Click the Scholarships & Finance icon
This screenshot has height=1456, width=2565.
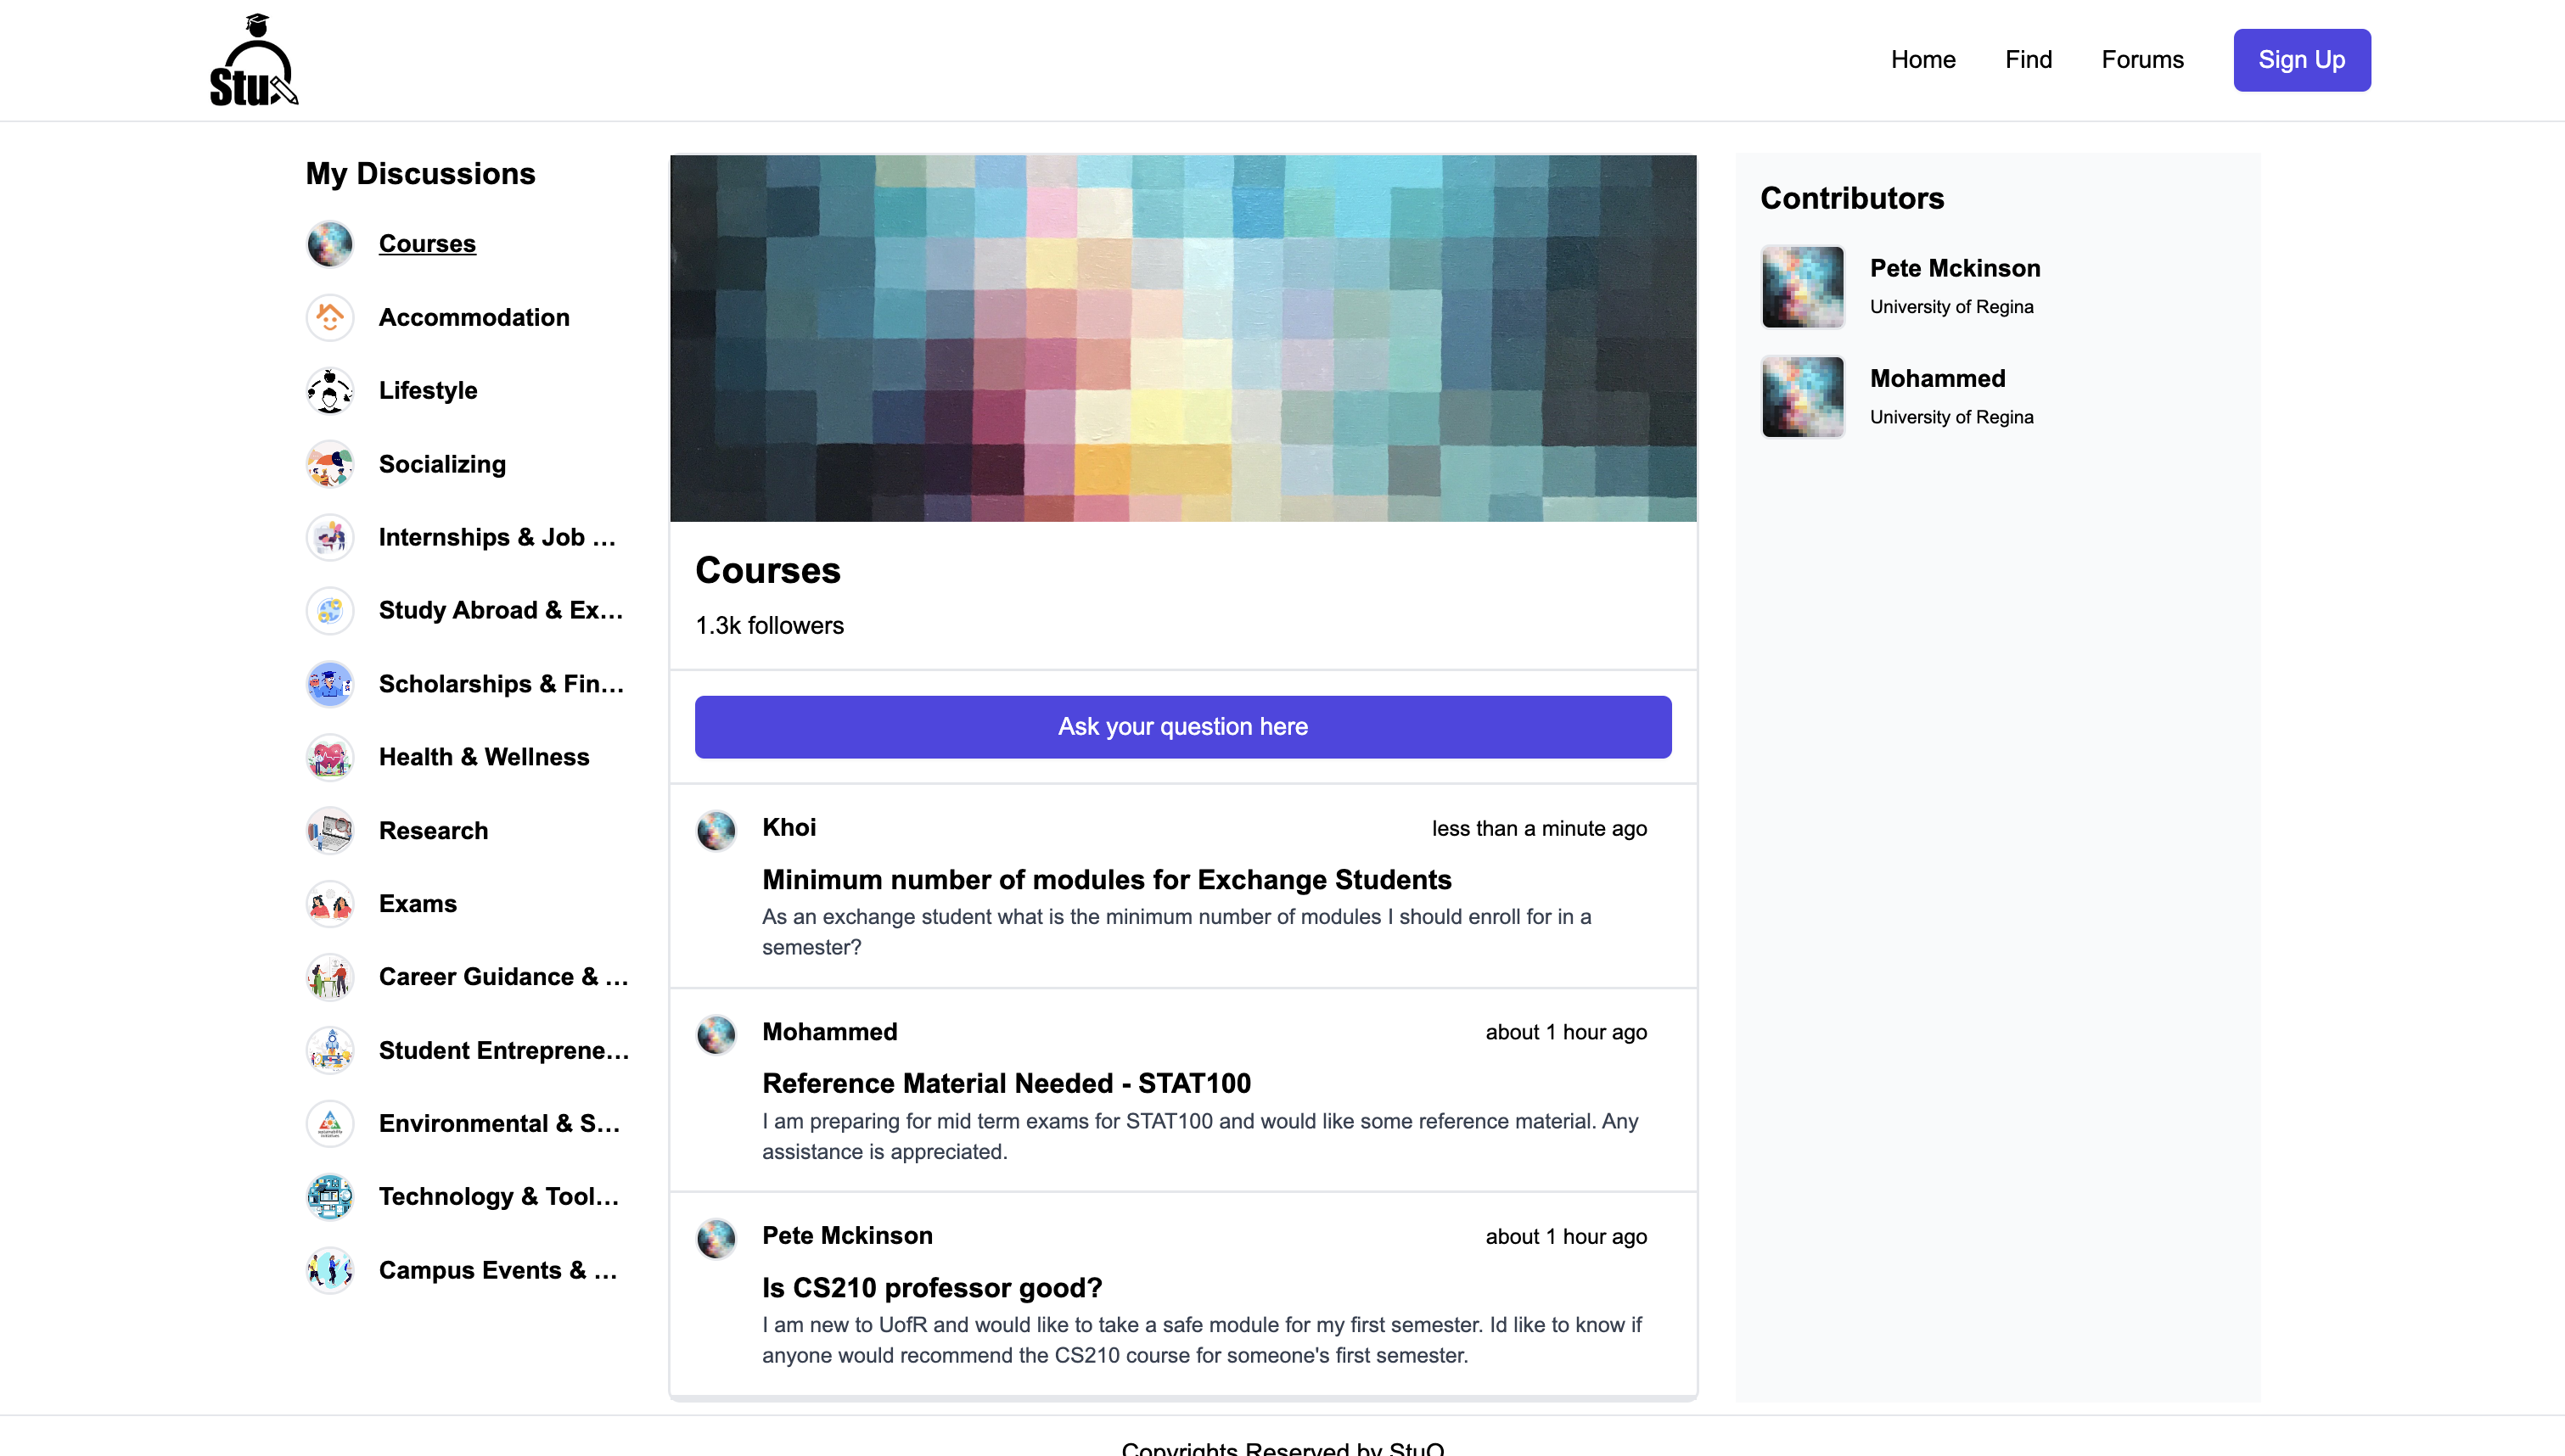point(329,684)
